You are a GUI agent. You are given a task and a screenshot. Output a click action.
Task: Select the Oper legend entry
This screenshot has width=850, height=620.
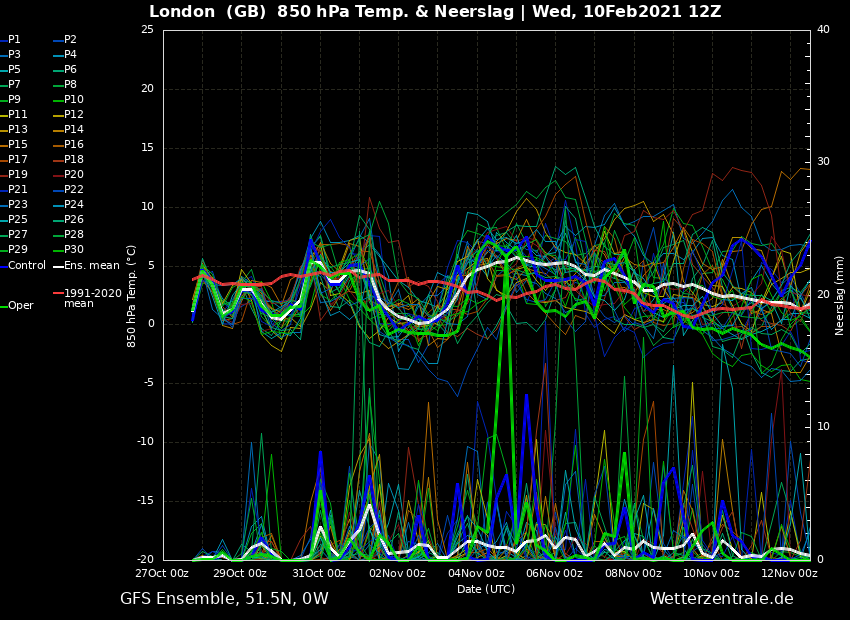click(20, 306)
